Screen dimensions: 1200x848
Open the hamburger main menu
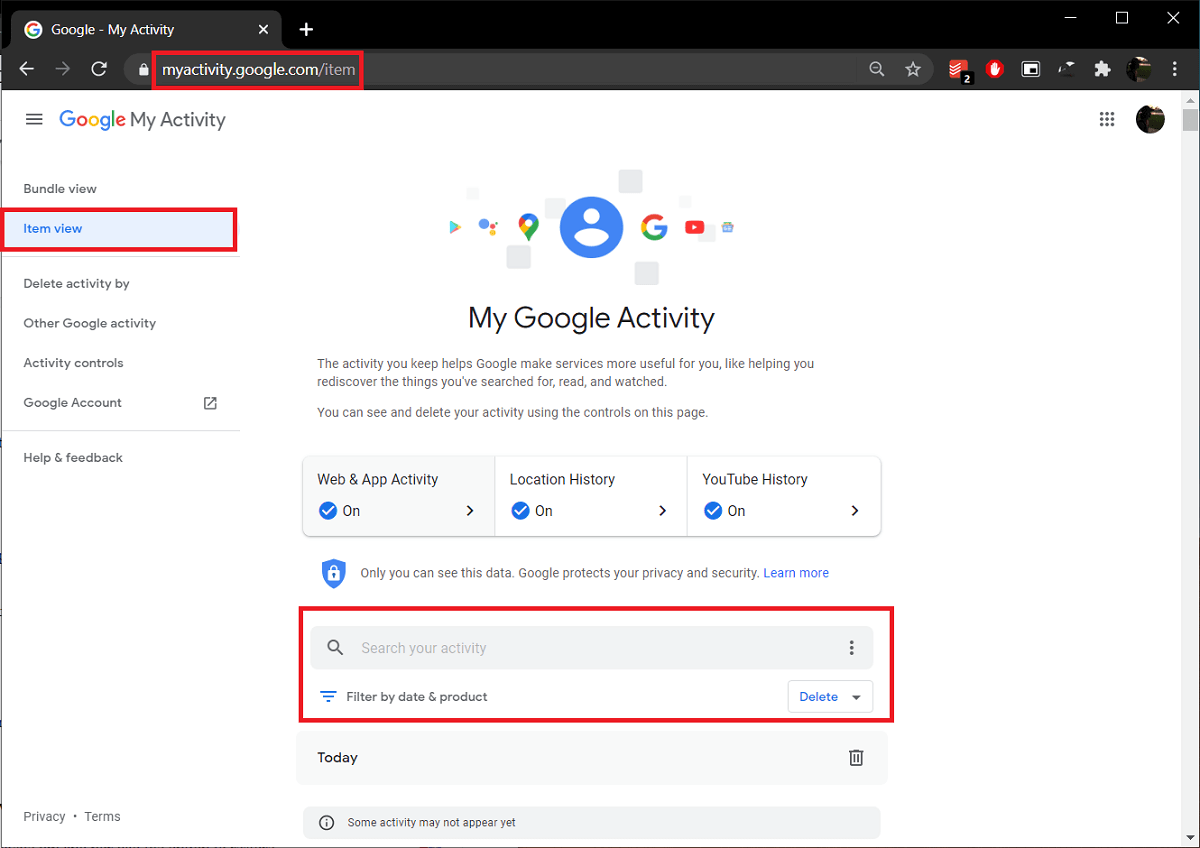point(34,119)
